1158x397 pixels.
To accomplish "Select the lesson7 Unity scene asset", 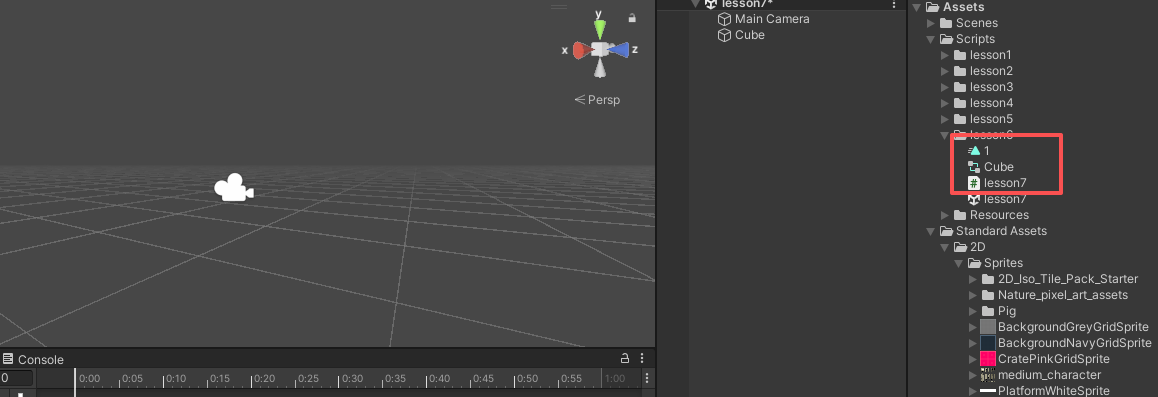I will coord(997,199).
